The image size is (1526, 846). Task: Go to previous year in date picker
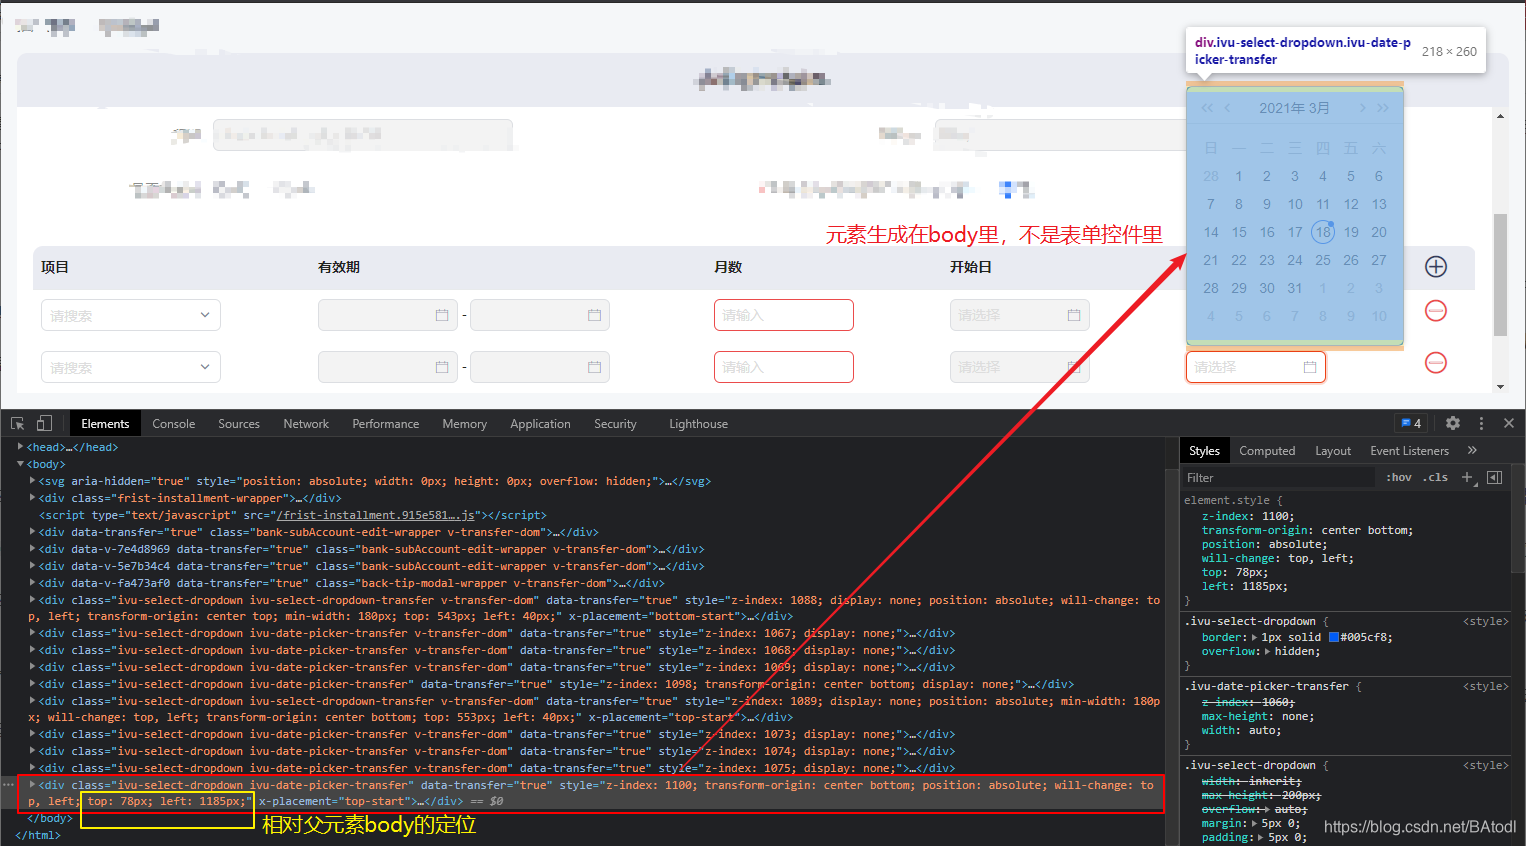[x=1207, y=108]
